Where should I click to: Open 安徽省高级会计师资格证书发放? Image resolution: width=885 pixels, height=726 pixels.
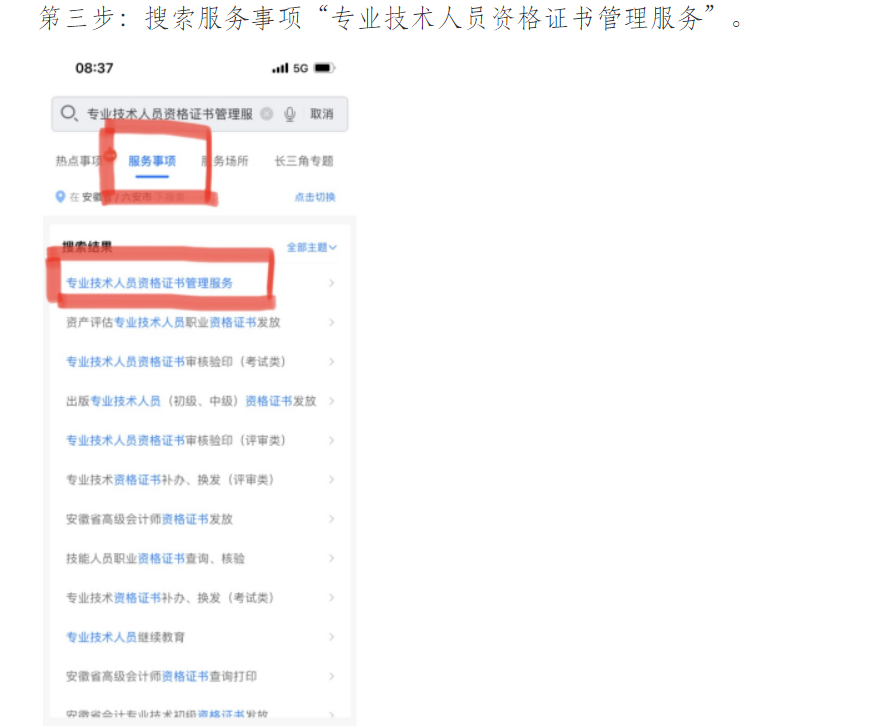tap(150, 519)
